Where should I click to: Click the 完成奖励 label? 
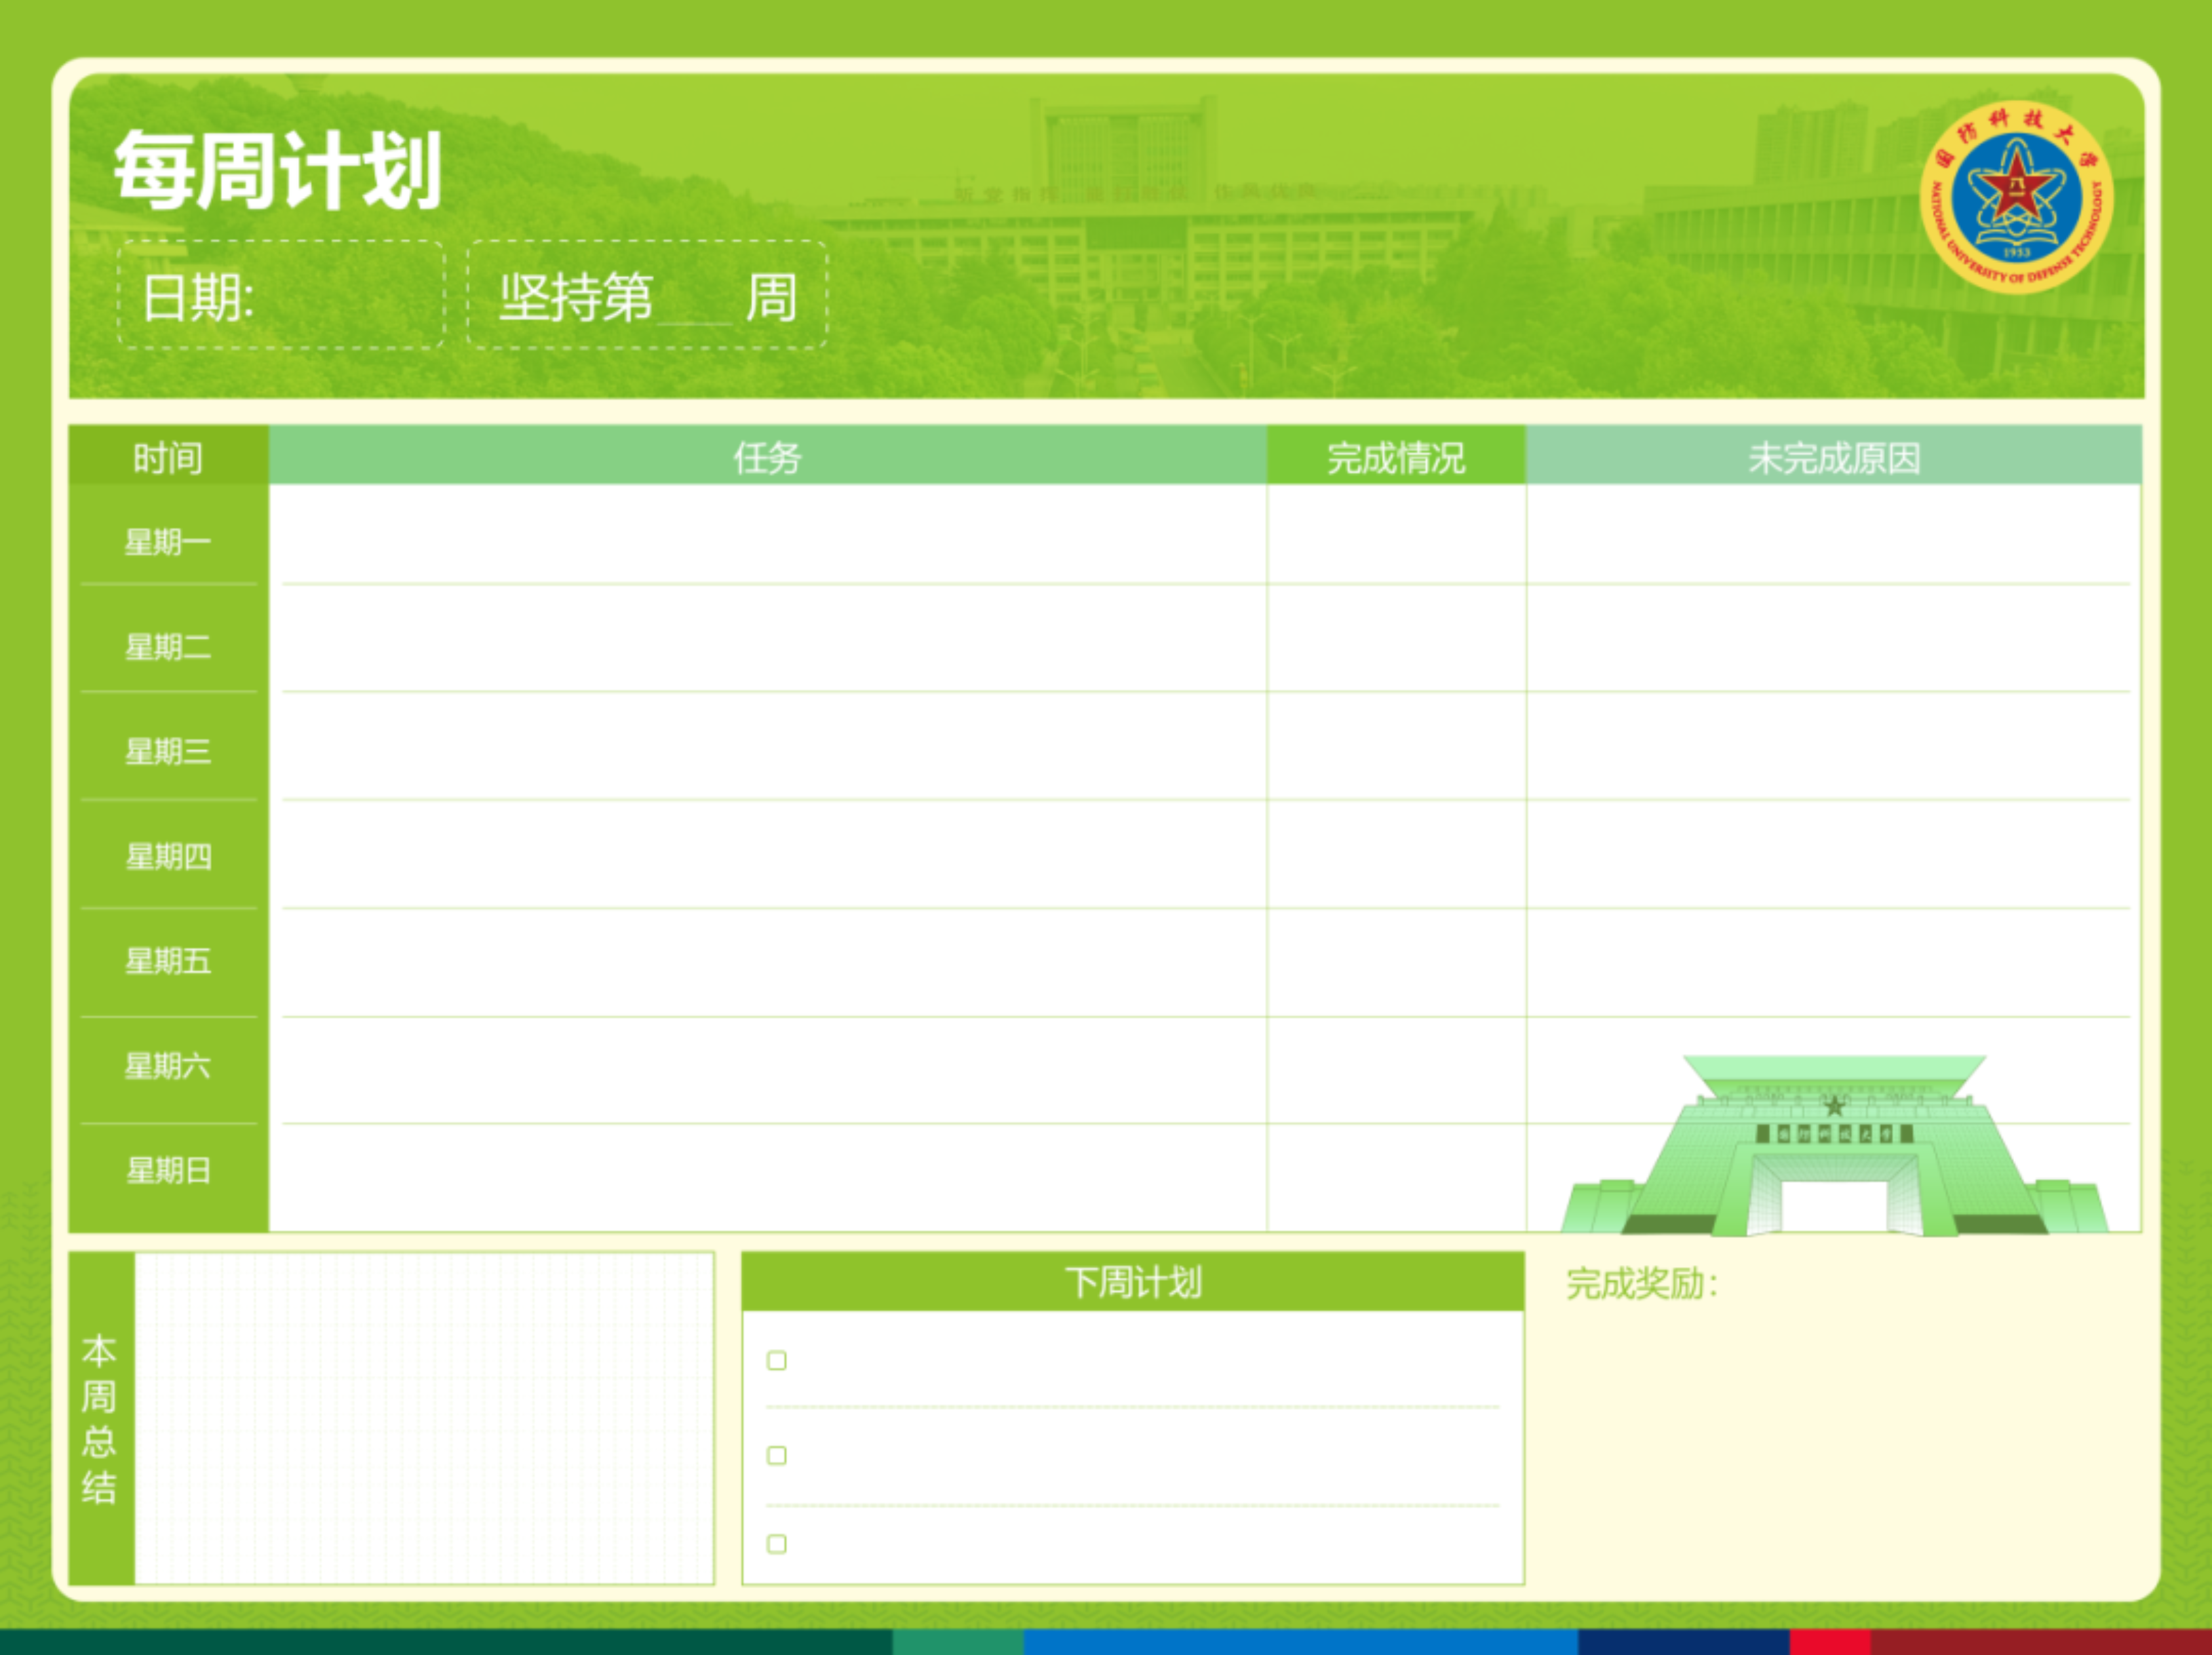tap(1641, 1284)
